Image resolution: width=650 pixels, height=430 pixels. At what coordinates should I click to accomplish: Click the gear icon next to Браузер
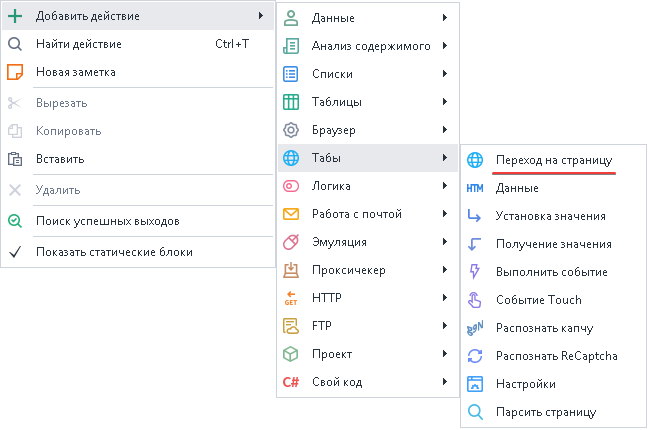[x=291, y=130]
